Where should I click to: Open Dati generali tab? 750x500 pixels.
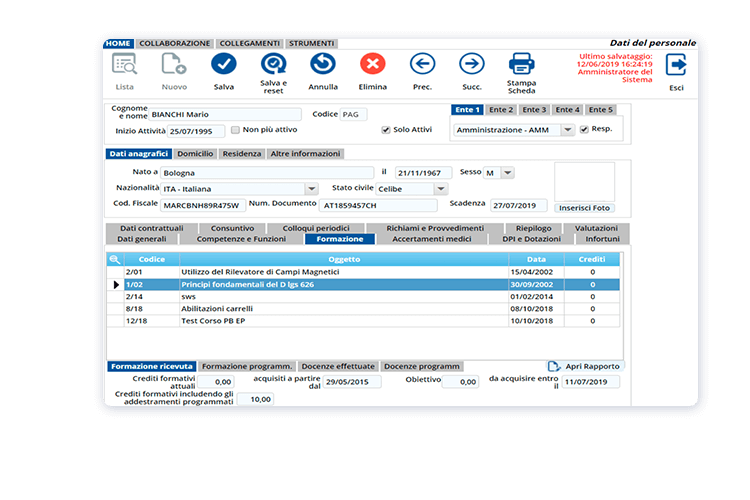point(142,239)
